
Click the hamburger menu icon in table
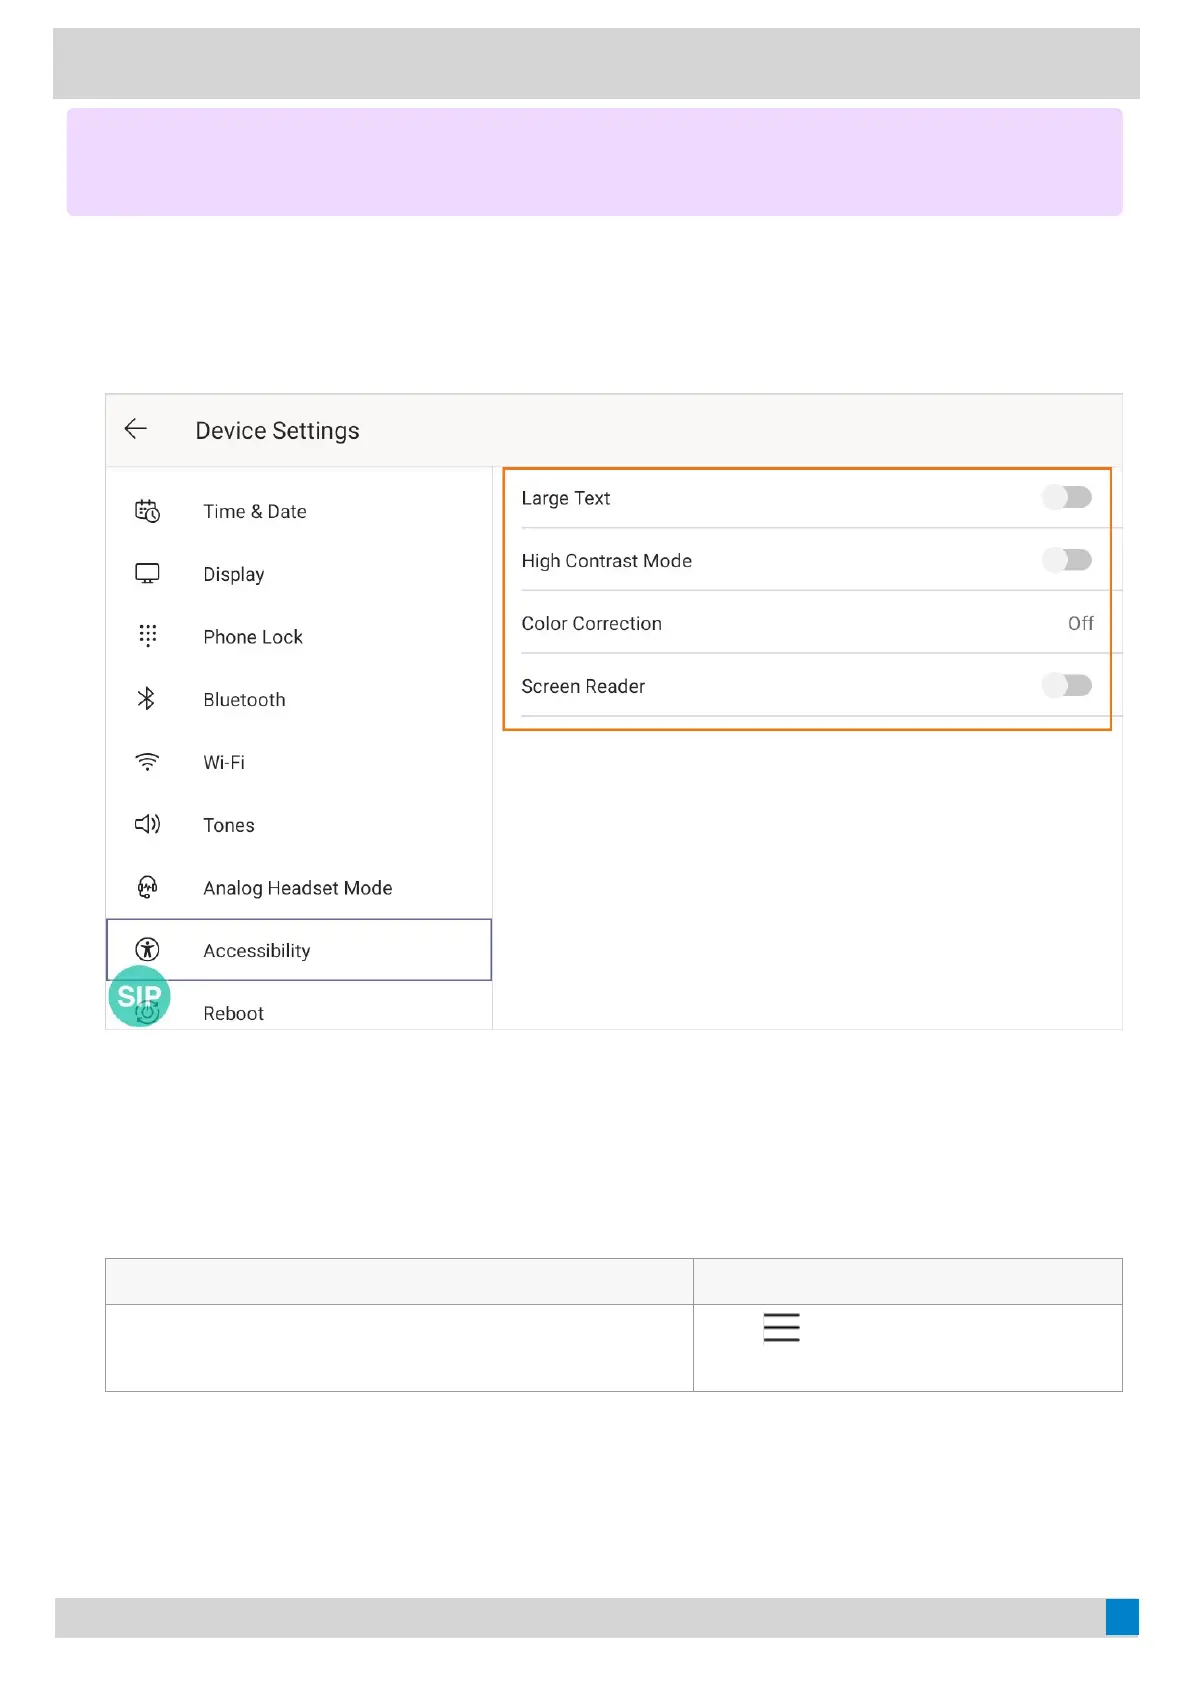(781, 1327)
